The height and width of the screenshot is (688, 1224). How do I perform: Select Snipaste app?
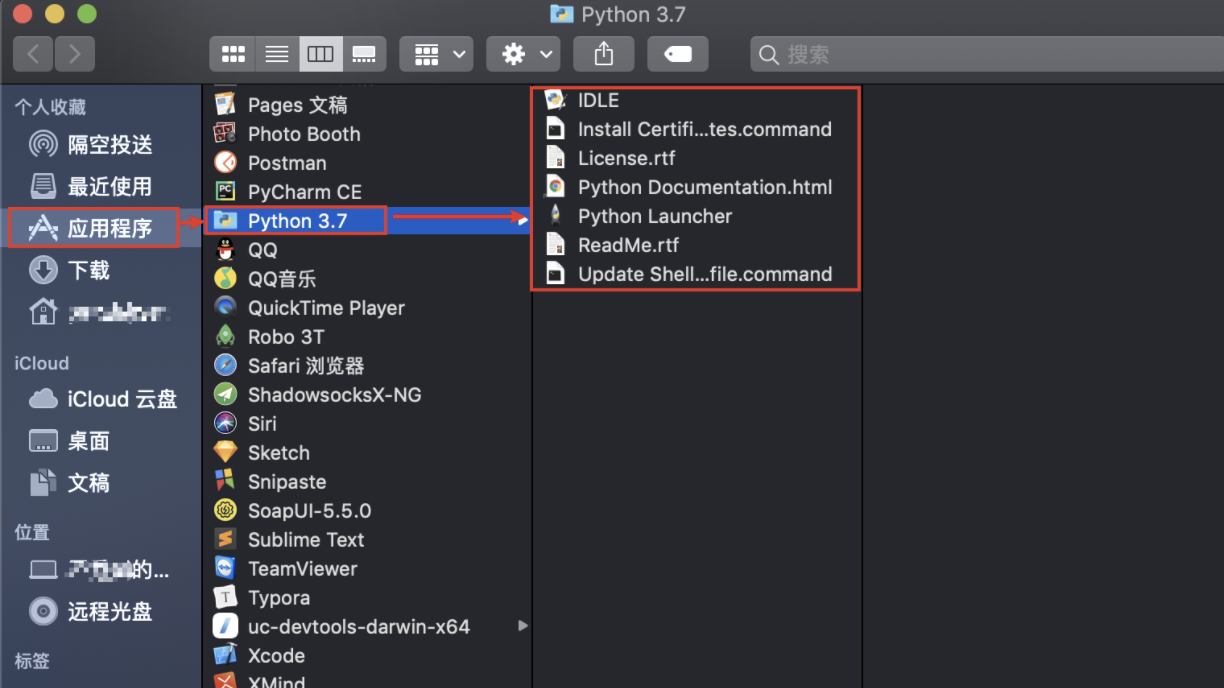[368, 482]
